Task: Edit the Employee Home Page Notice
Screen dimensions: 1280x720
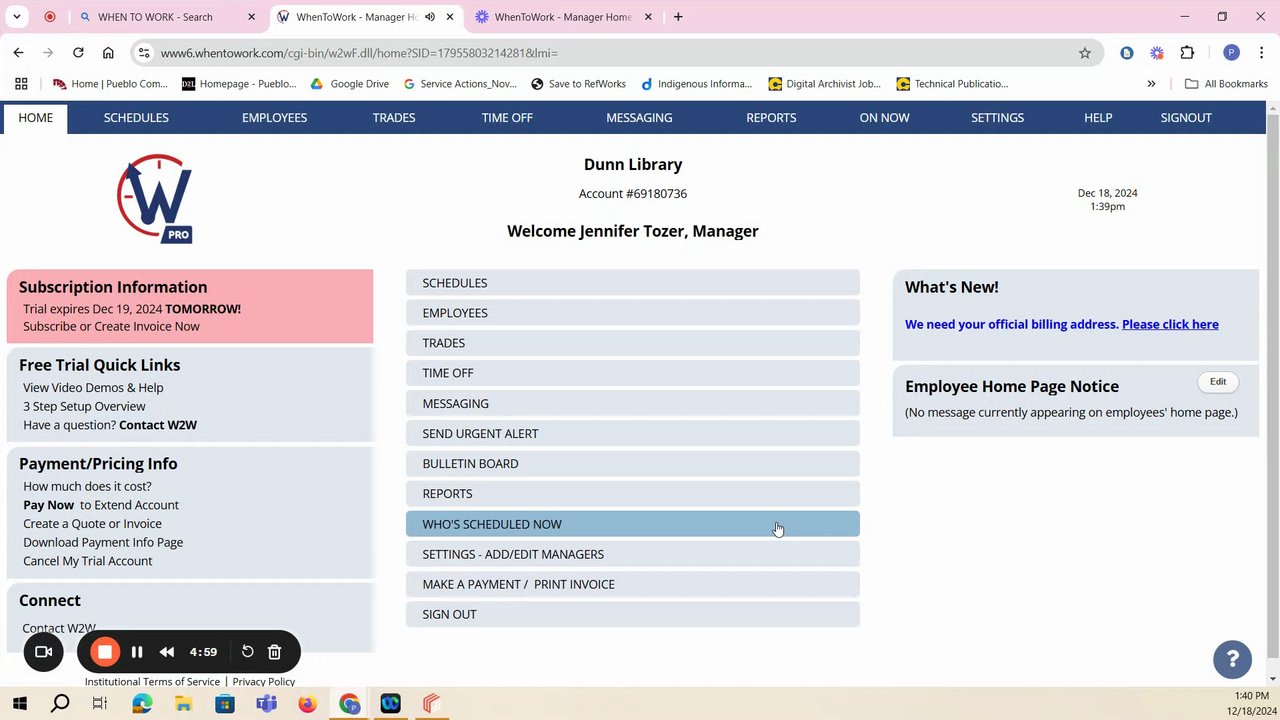Action: pos(1218,382)
